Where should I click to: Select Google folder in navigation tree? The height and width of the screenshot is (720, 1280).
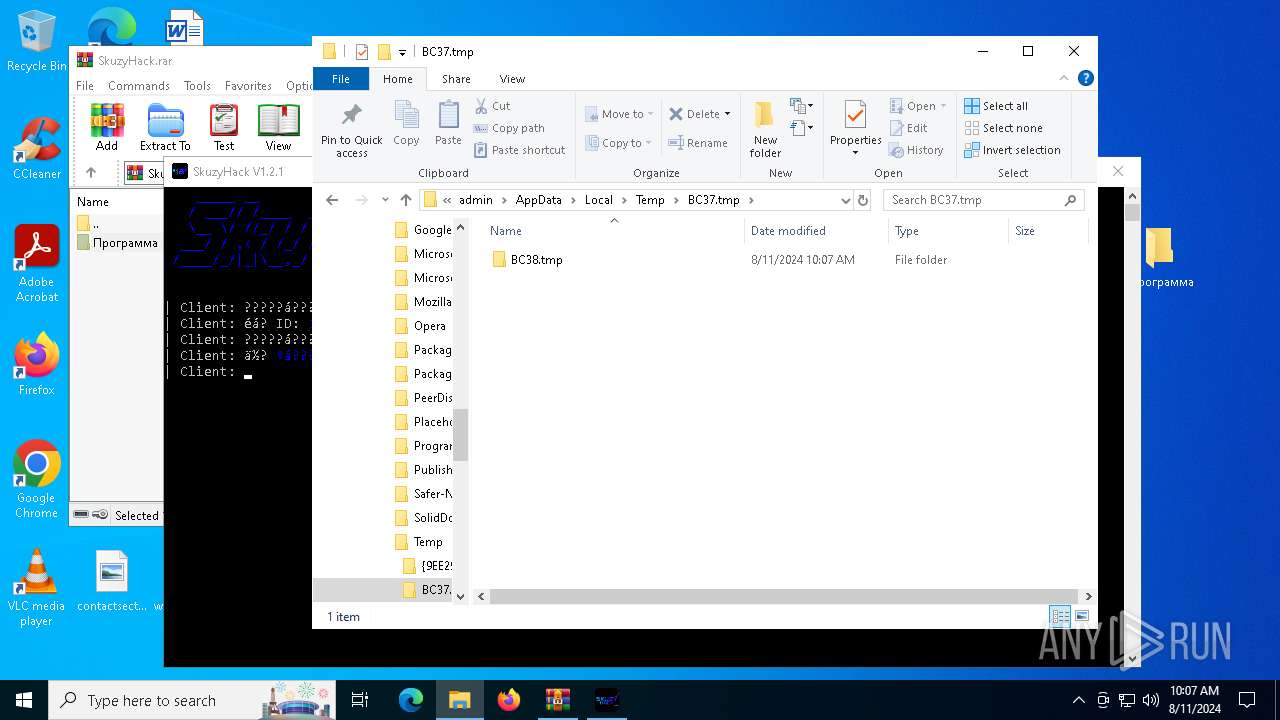(422, 230)
